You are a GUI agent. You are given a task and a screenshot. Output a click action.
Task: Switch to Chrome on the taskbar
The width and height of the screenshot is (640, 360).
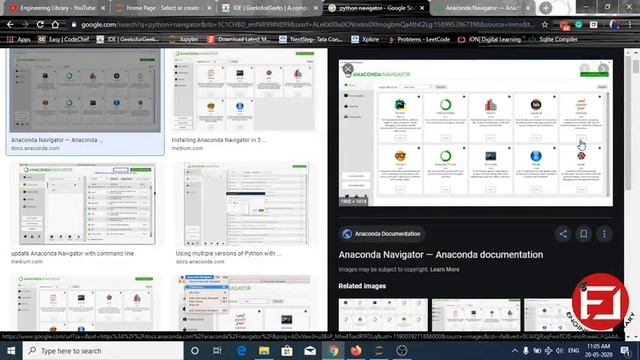coord(333,351)
